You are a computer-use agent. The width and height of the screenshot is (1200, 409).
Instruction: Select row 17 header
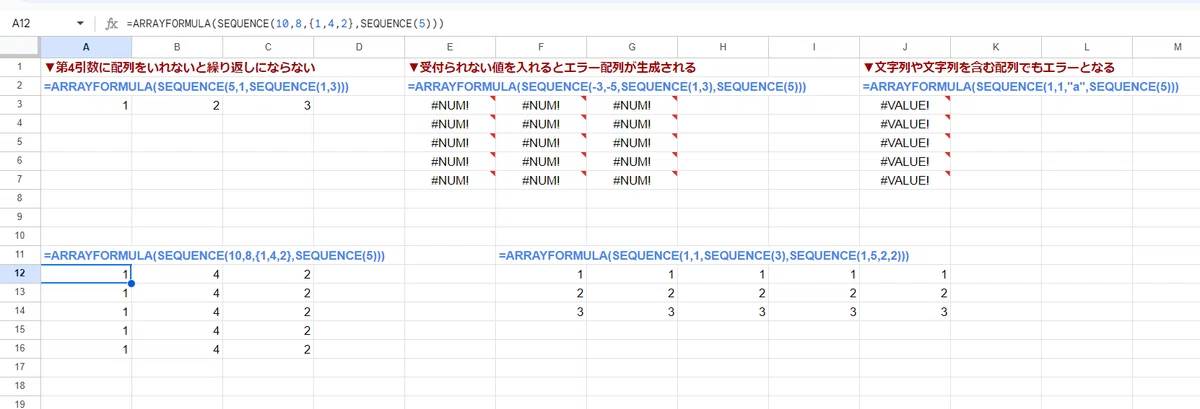pyautogui.click(x=20, y=368)
